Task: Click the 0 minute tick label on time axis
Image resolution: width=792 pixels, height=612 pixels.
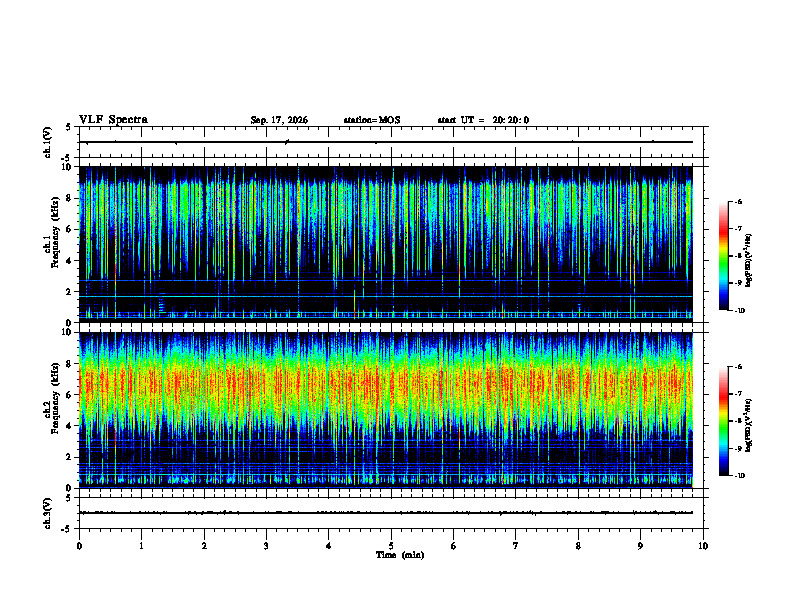Action: 79,546
